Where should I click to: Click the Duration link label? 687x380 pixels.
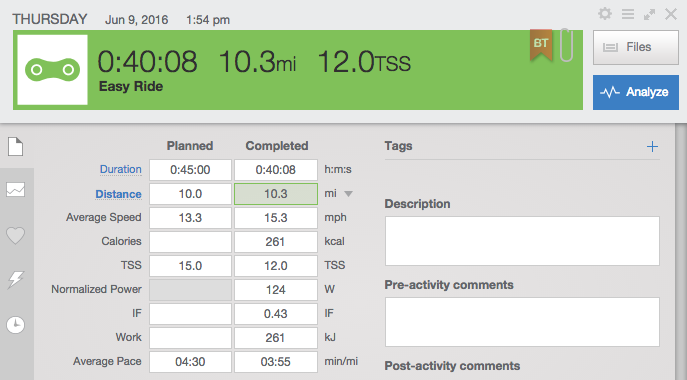coord(120,170)
